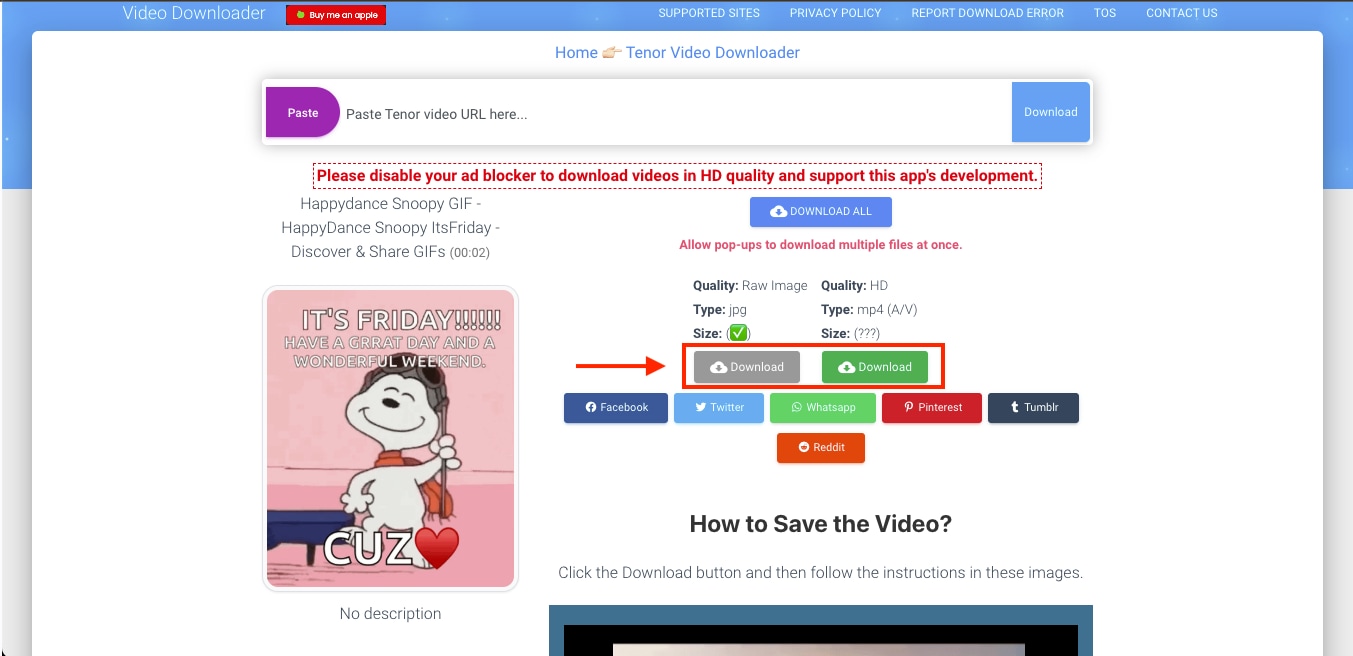Click the Download All button
1353x656 pixels.
tap(821, 211)
